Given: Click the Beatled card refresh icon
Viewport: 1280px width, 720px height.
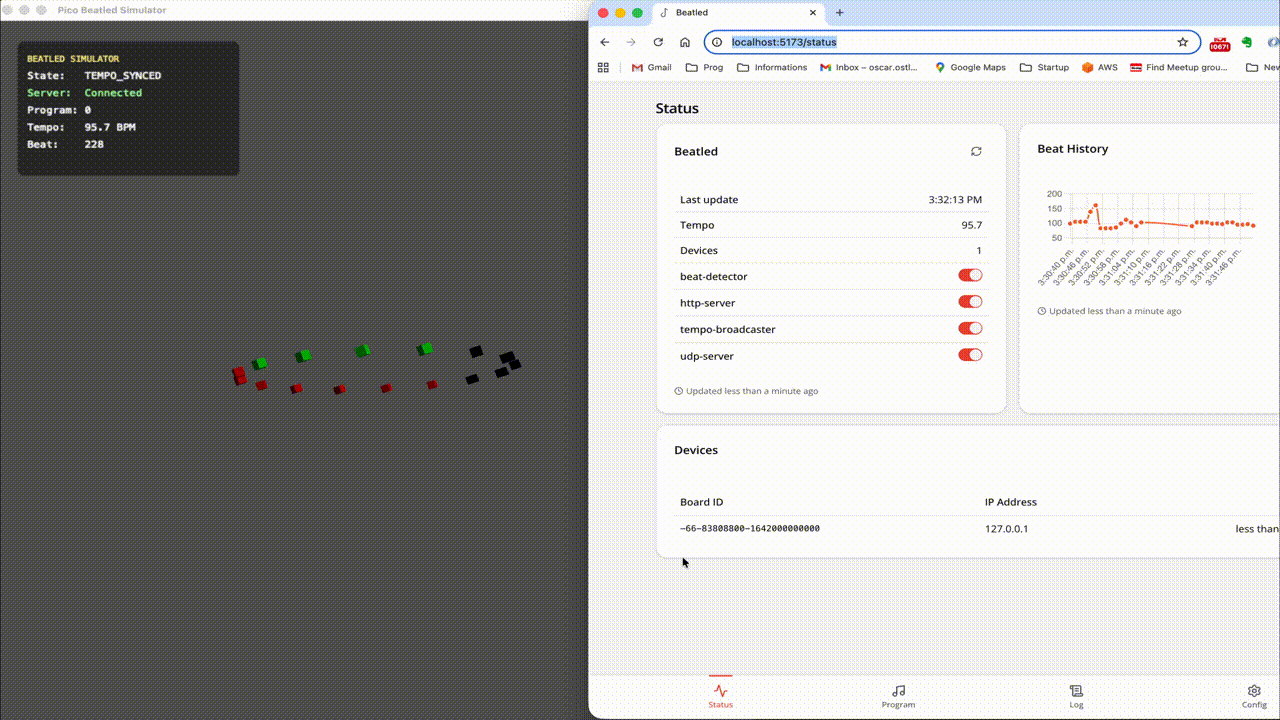Looking at the screenshot, I should point(976,151).
